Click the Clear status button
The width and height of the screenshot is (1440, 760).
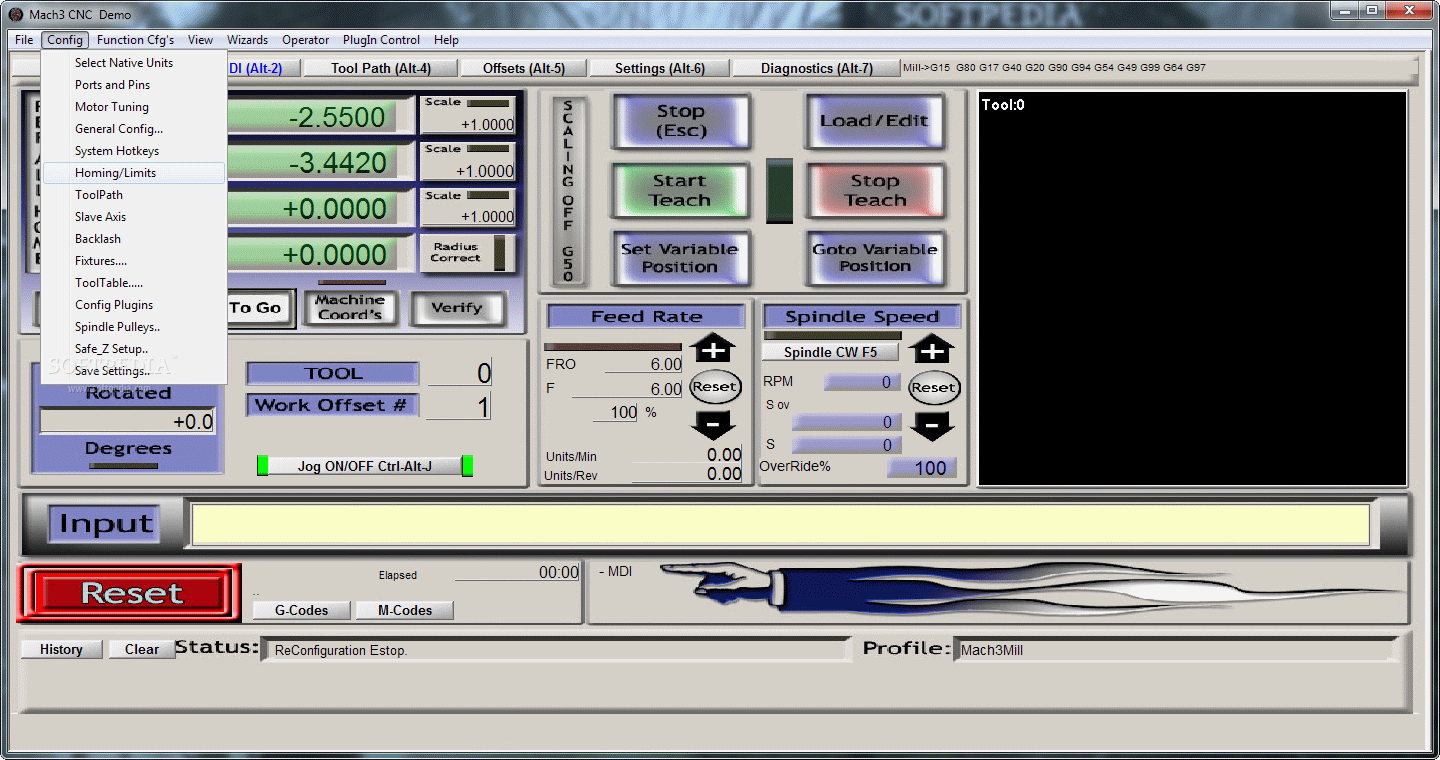pos(141,649)
